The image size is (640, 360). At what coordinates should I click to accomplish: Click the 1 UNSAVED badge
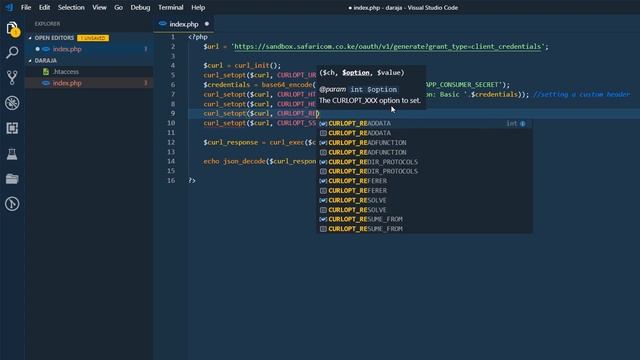click(93, 38)
